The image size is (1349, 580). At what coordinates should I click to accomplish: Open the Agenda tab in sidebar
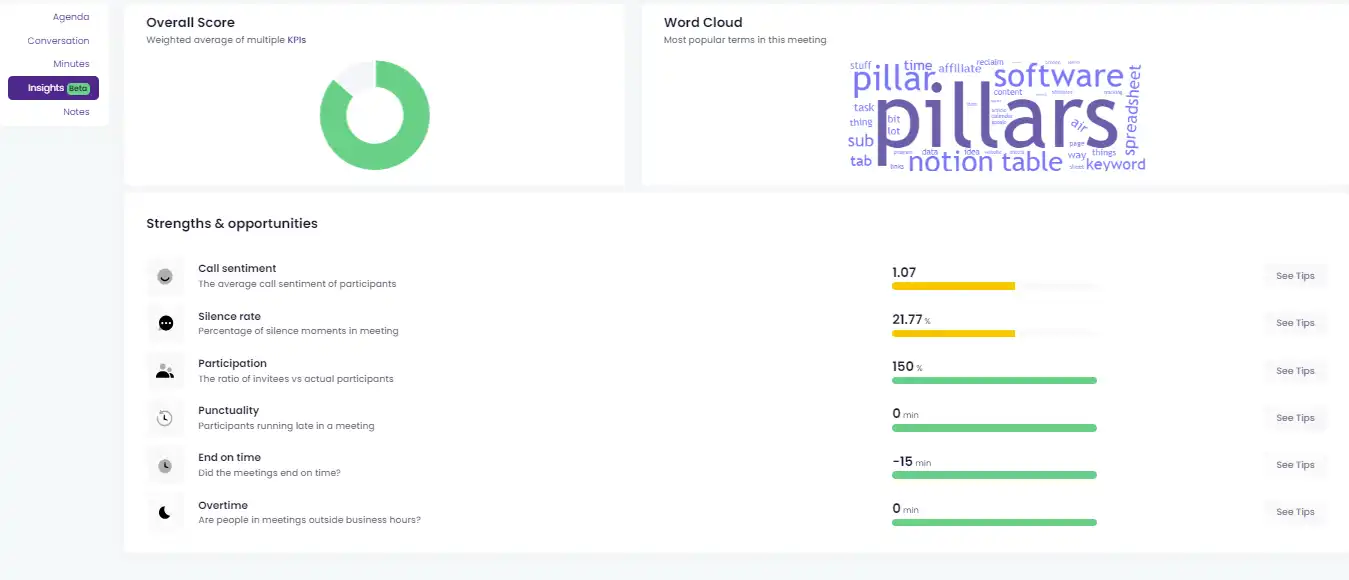click(71, 17)
